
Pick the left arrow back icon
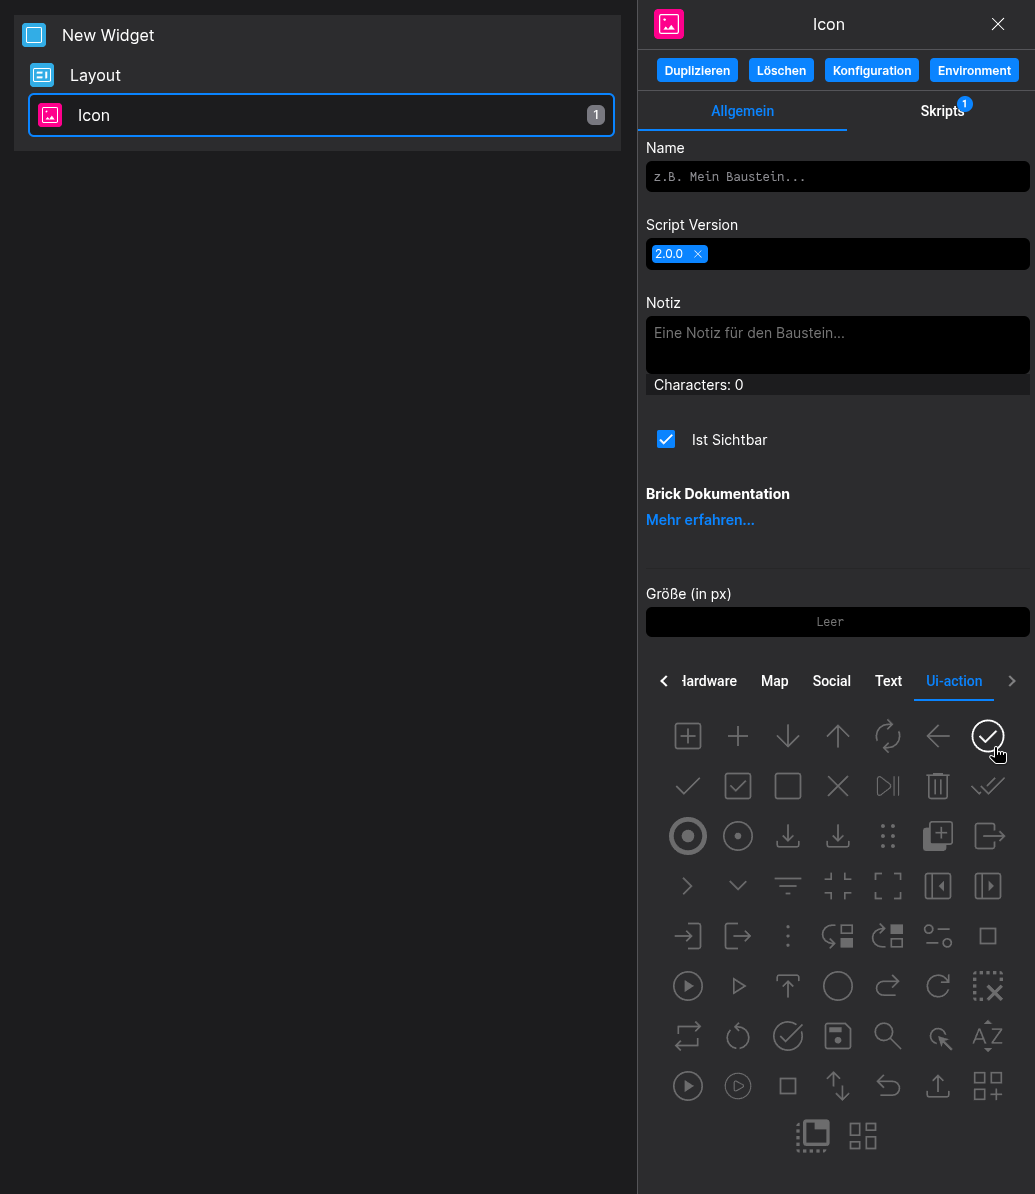(938, 736)
